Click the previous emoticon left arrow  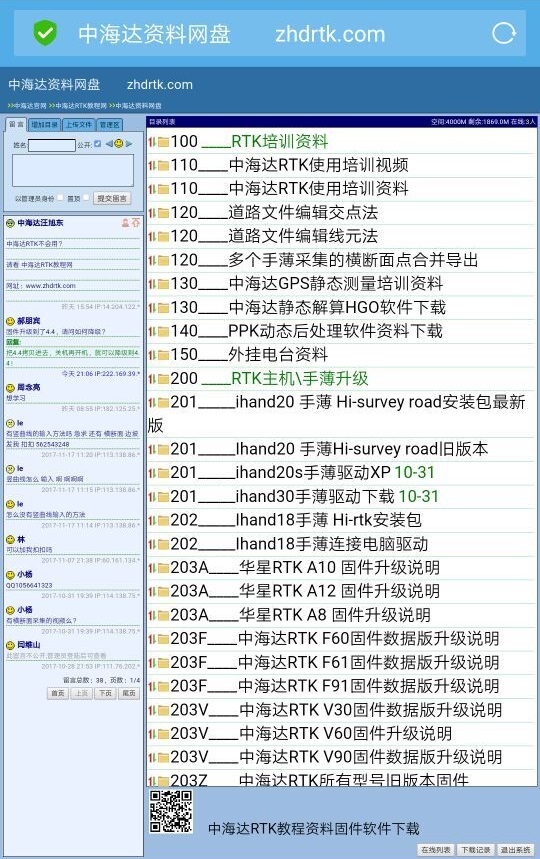point(109,144)
